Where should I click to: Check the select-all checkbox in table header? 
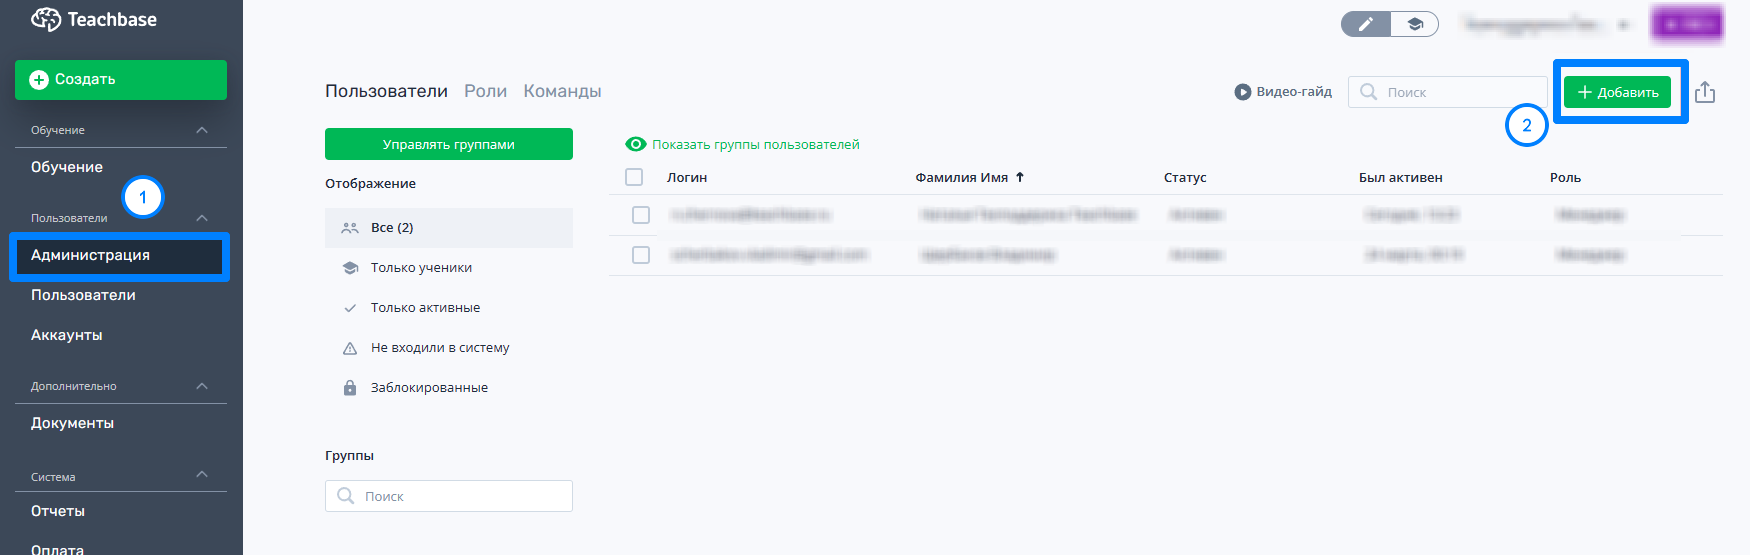(x=634, y=177)
